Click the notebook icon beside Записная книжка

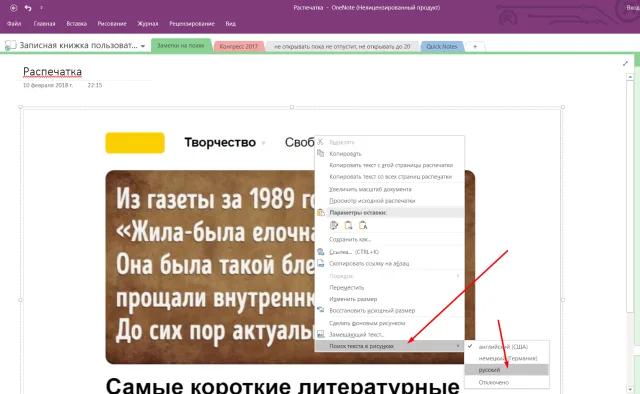point(11,45)
